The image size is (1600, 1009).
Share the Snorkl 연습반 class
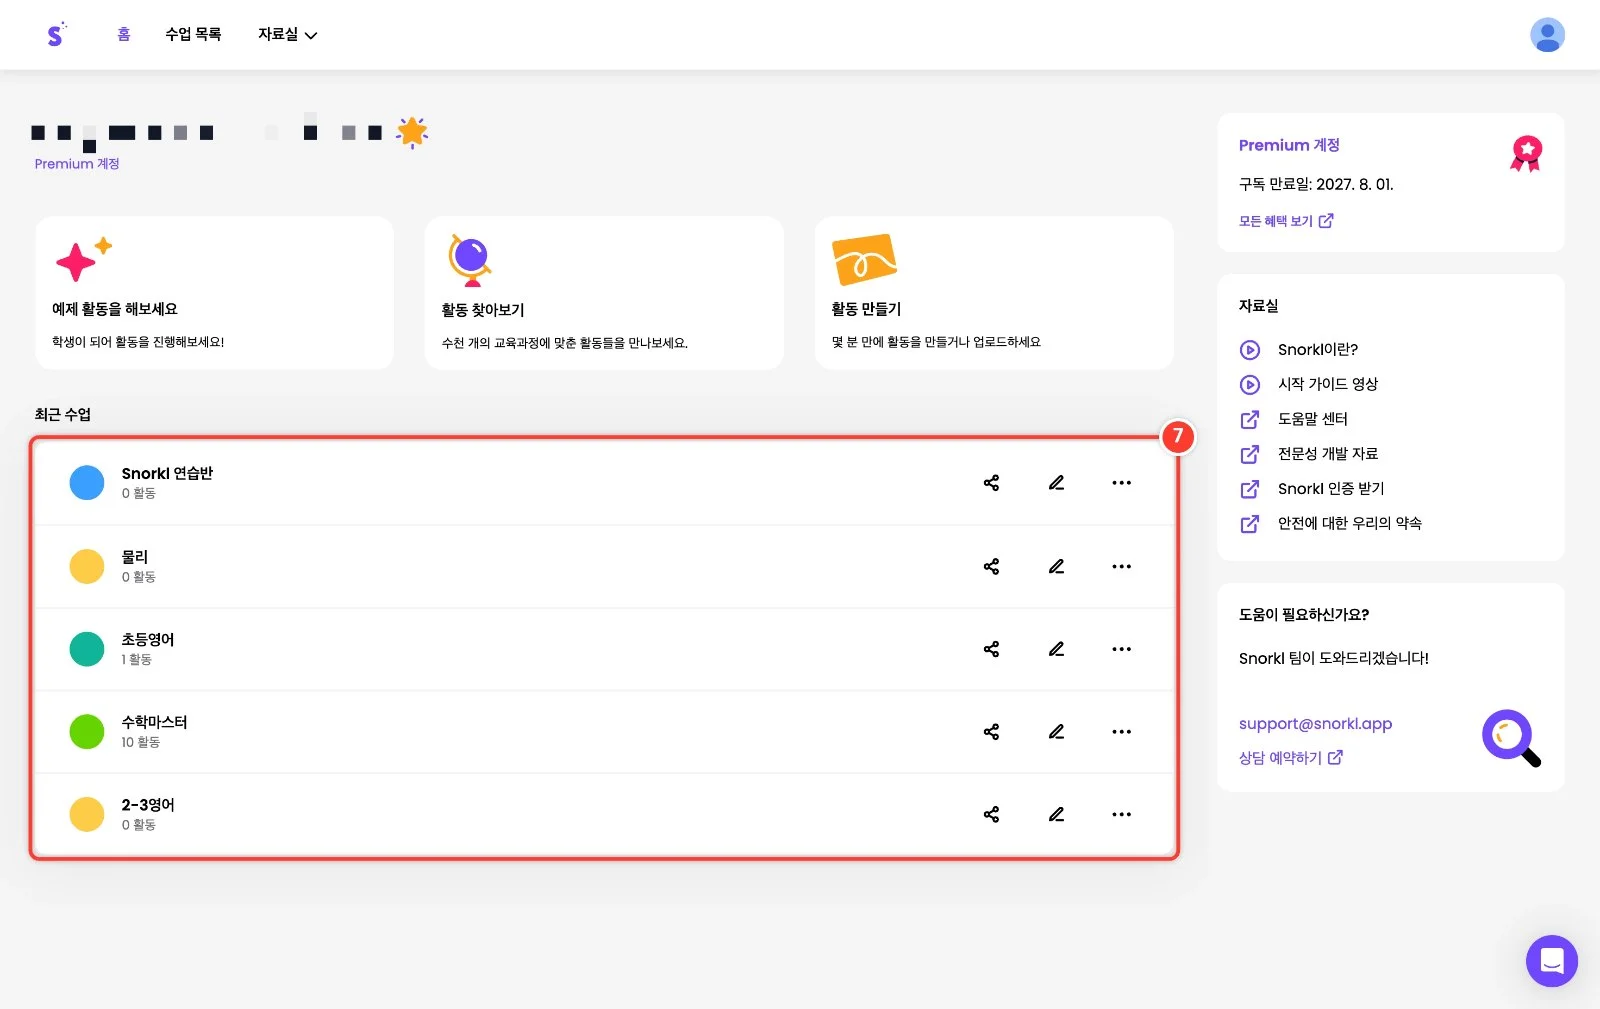click(991, 483)
